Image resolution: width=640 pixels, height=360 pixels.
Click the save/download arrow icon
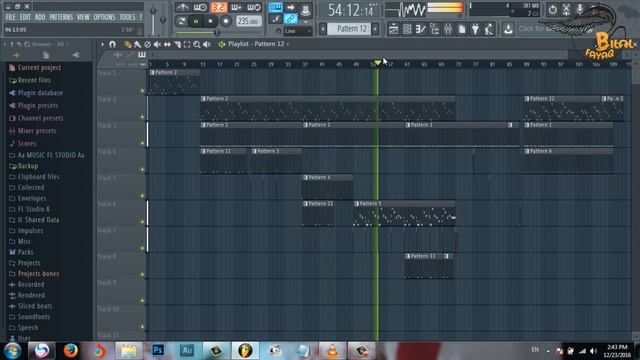click(508, 29)
